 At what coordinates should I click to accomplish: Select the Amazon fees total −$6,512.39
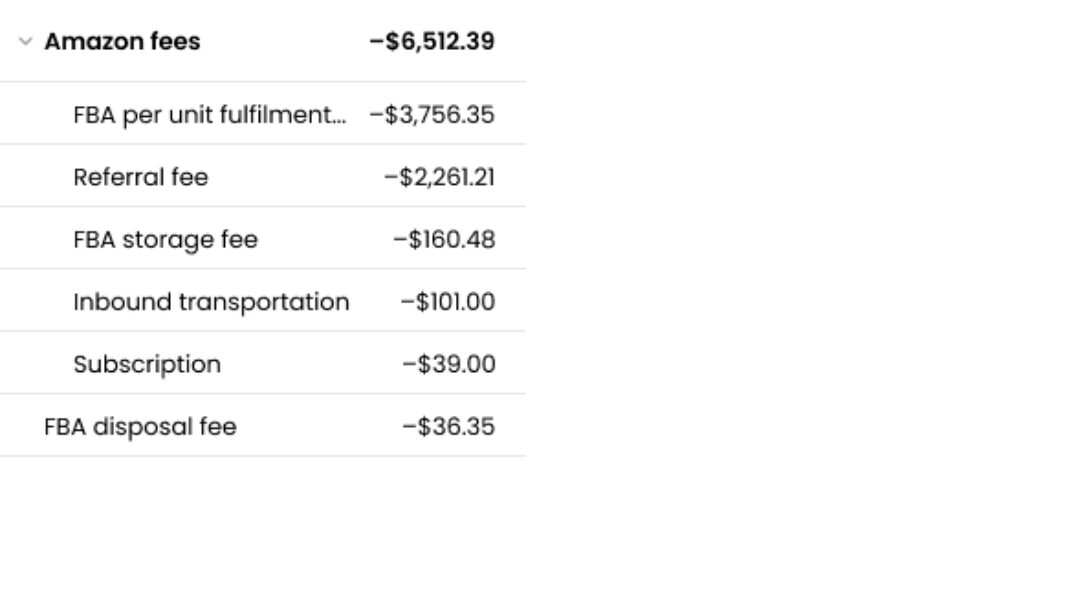tap(432, 41)
